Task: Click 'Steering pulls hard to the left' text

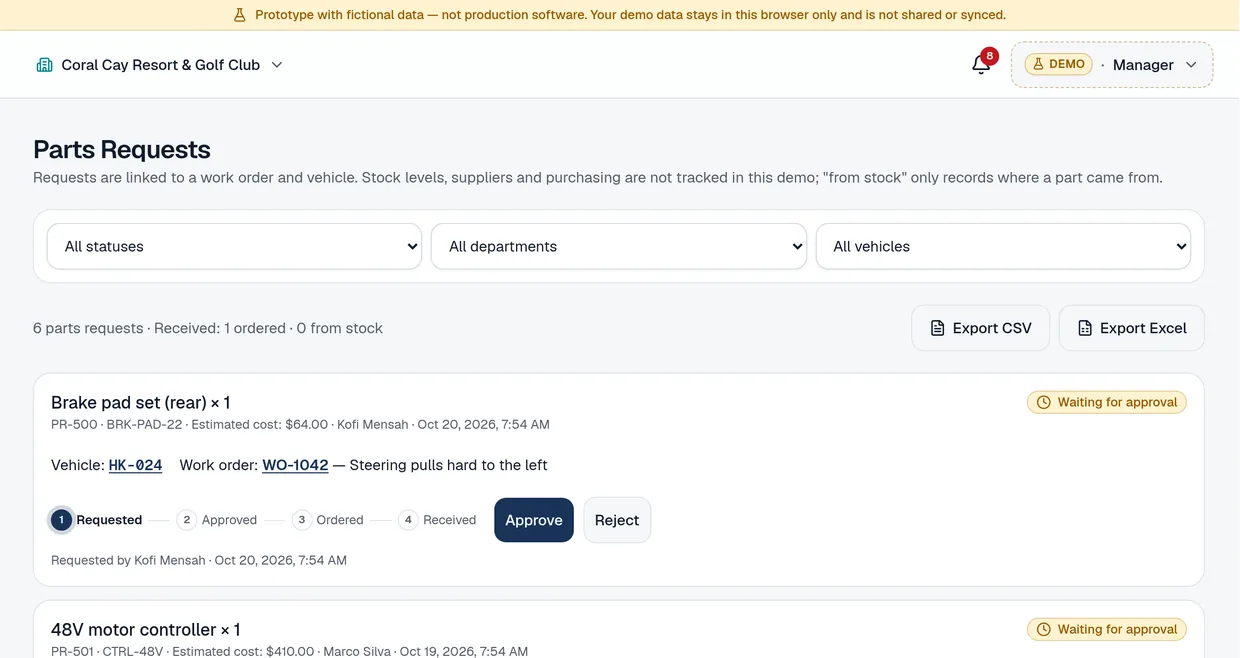Action: click(448, 465)
